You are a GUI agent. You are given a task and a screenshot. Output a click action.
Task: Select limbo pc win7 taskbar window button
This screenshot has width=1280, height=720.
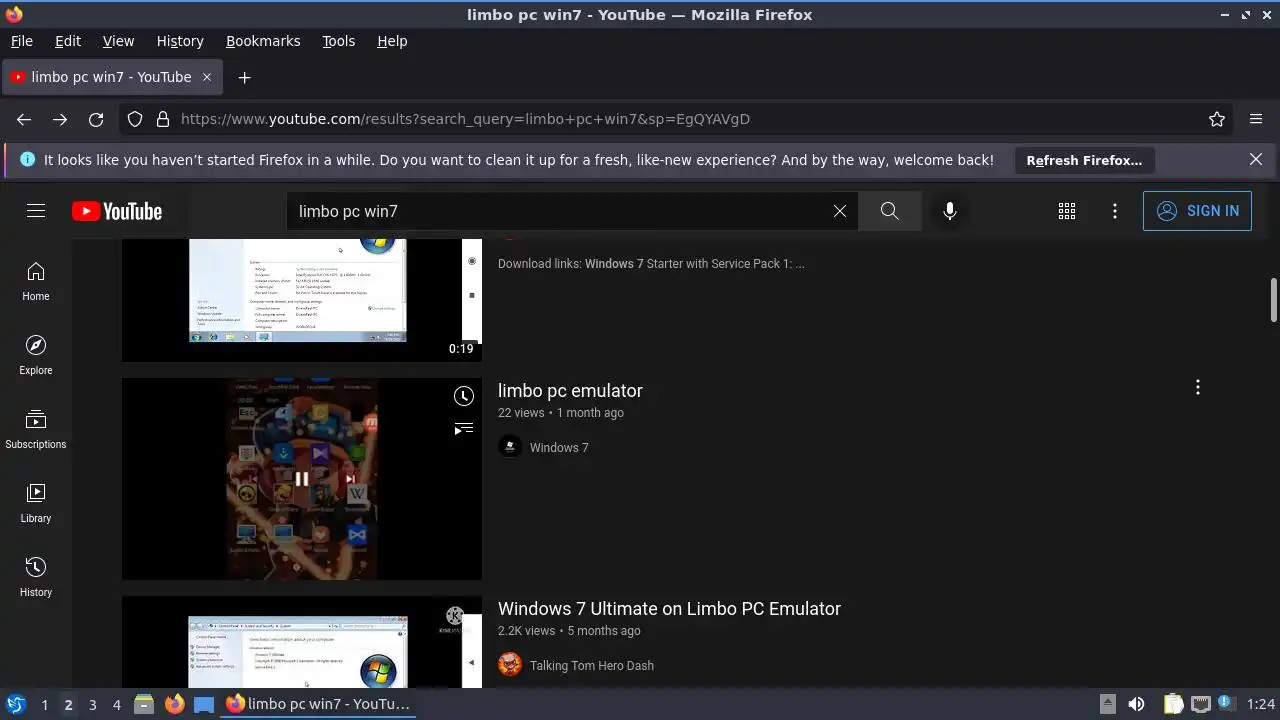coord(318,704)
